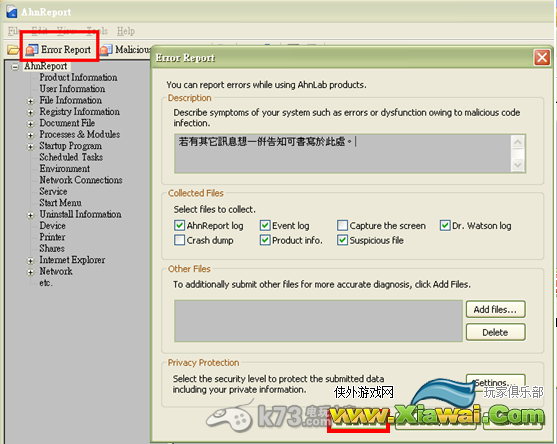Select etc. in the tree
The image size is (557, 444).
click(x=46, y=283)
